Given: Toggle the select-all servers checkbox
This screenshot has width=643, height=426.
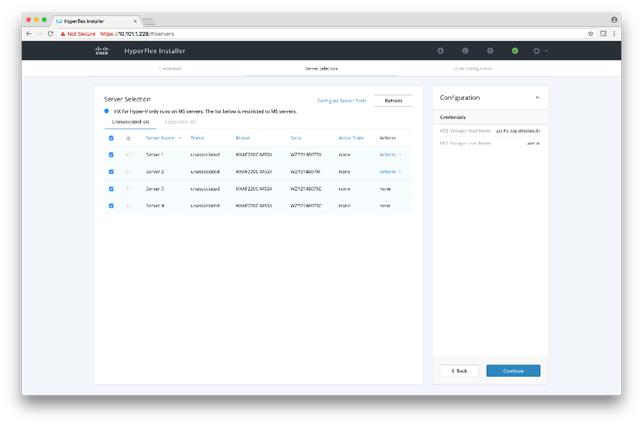Looking at the screenshot, I should point(111,138).
